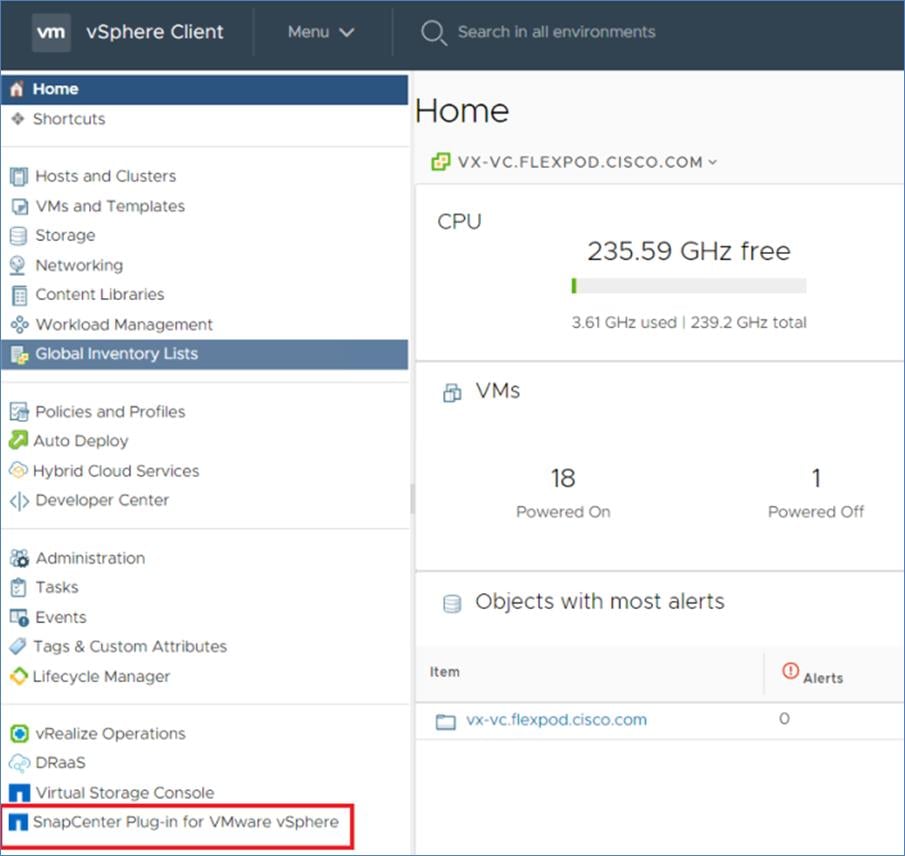Click the Tasks clipboard icon
Screen dimensions: 905x856
pos(18,588)
